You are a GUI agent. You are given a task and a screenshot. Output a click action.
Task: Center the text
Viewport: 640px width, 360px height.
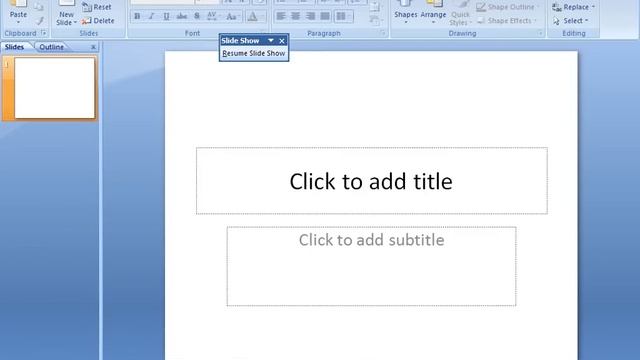(296, 16)
